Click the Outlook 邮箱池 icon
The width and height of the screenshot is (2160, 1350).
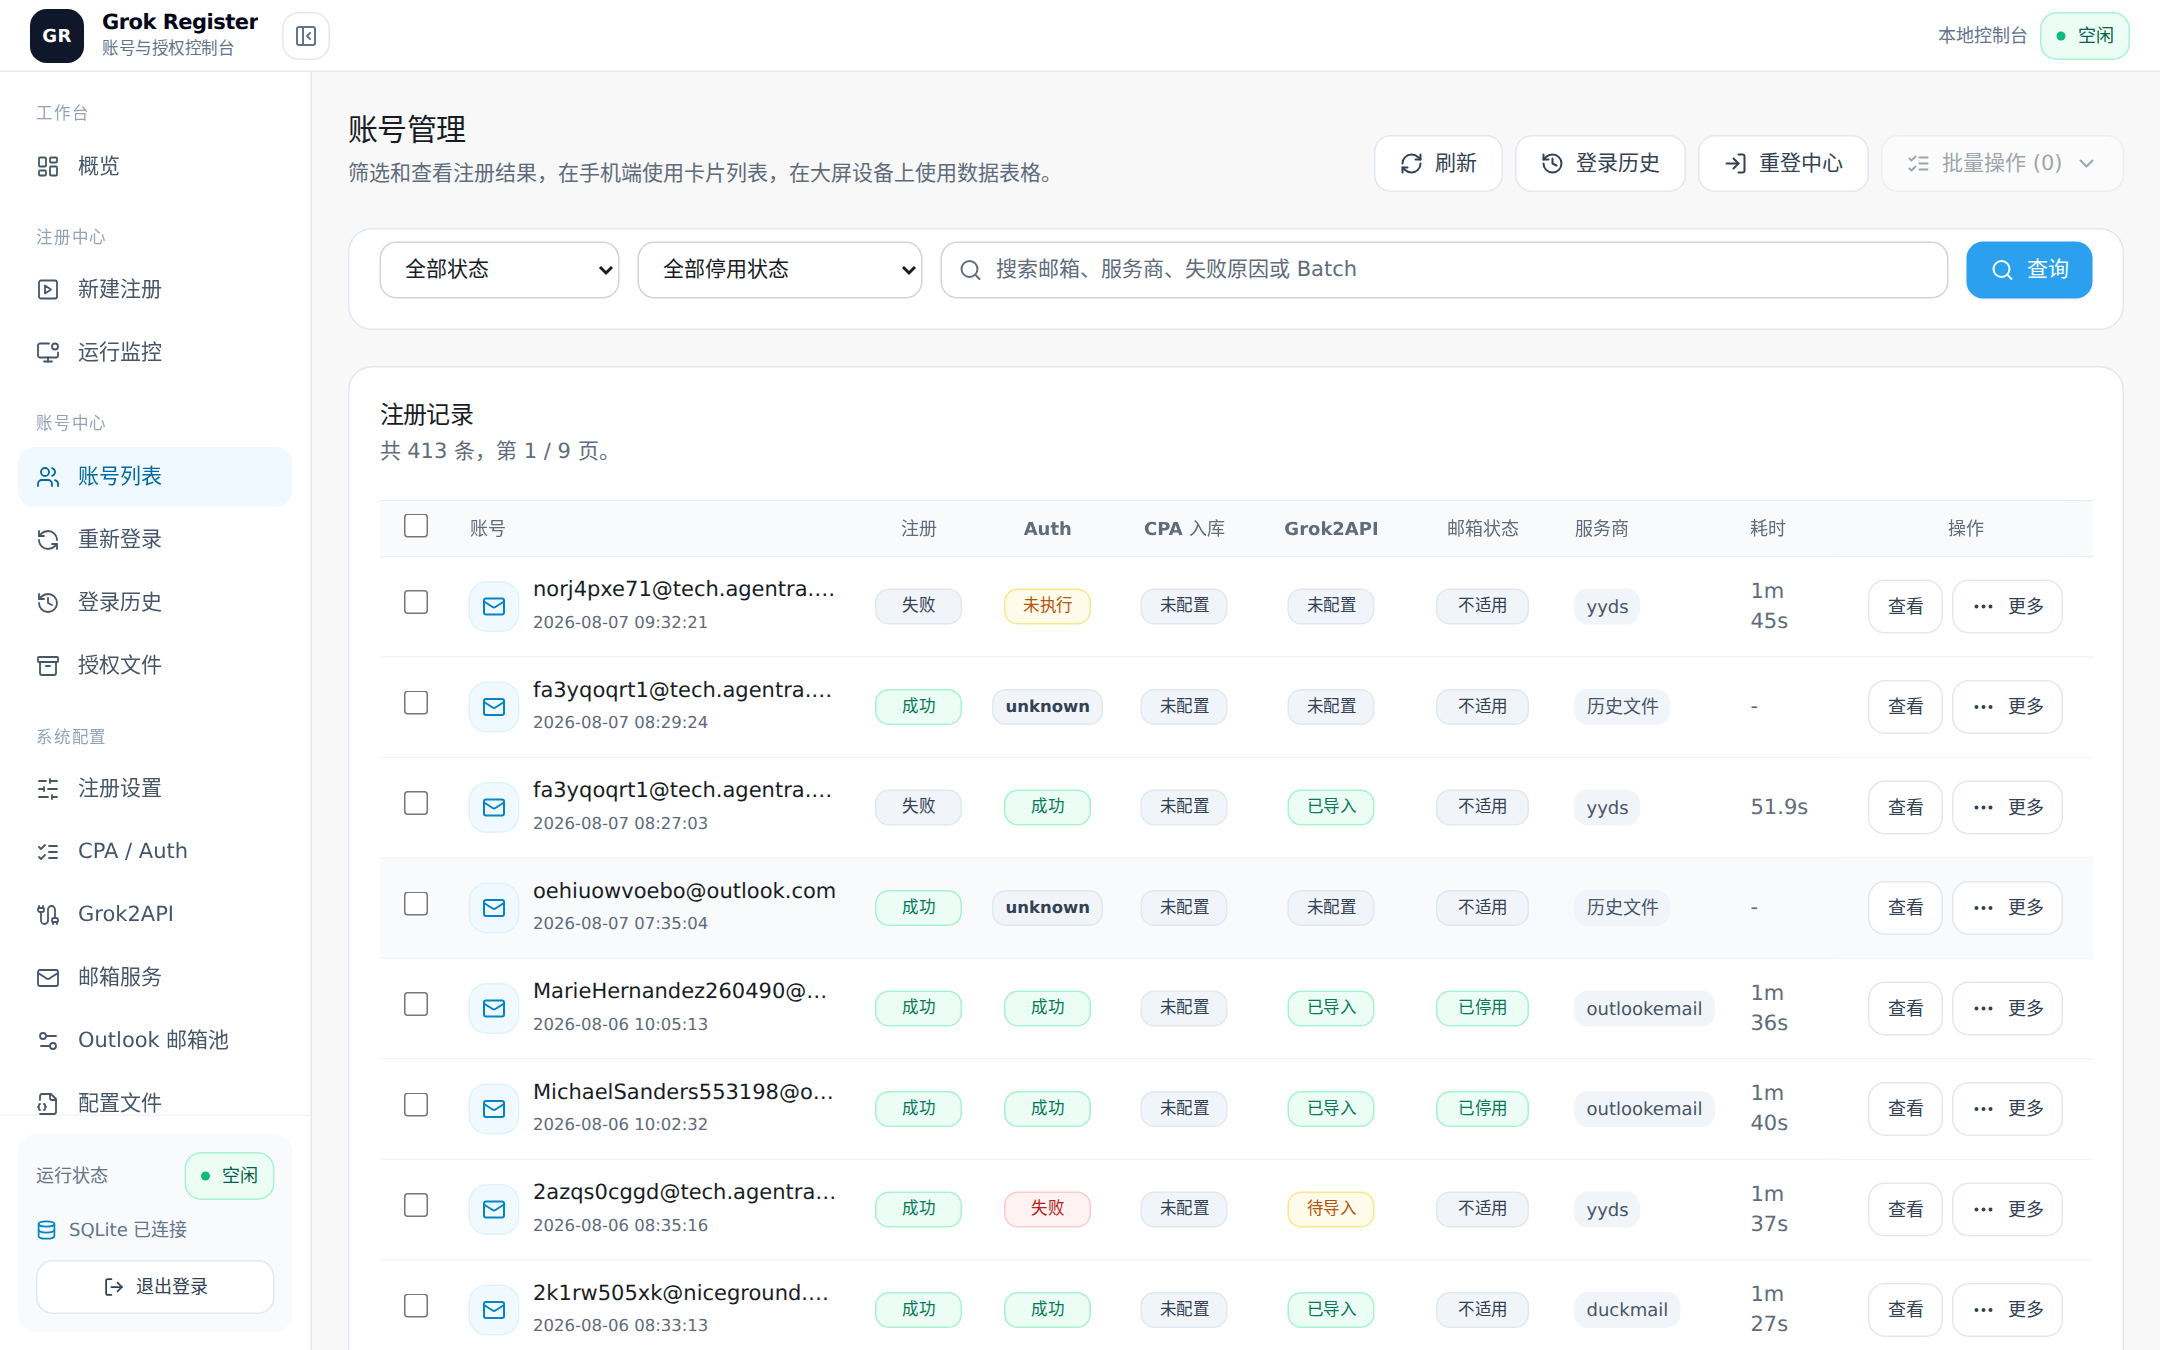point(48,1040)
